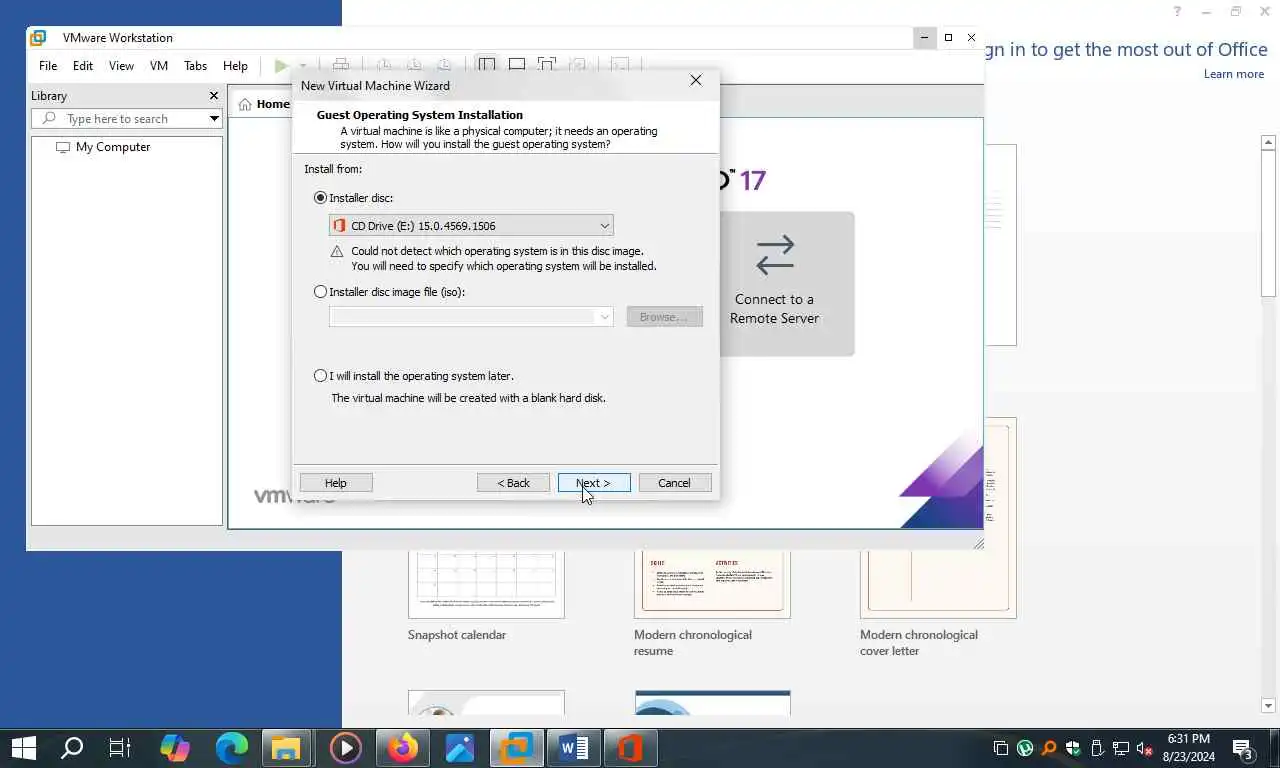The width and height of the screenshot is (1280, 768).
Task: Select the Installer disc radio button
Action: (x=320, y=198)
